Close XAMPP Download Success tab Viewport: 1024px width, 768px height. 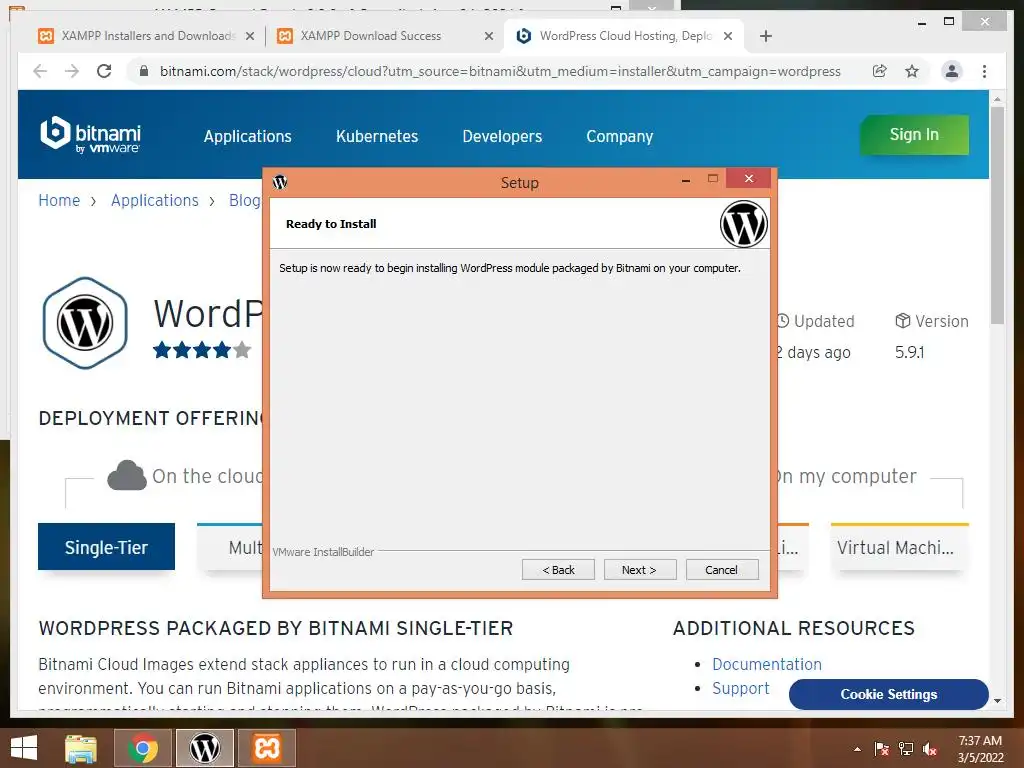point(488,37)
